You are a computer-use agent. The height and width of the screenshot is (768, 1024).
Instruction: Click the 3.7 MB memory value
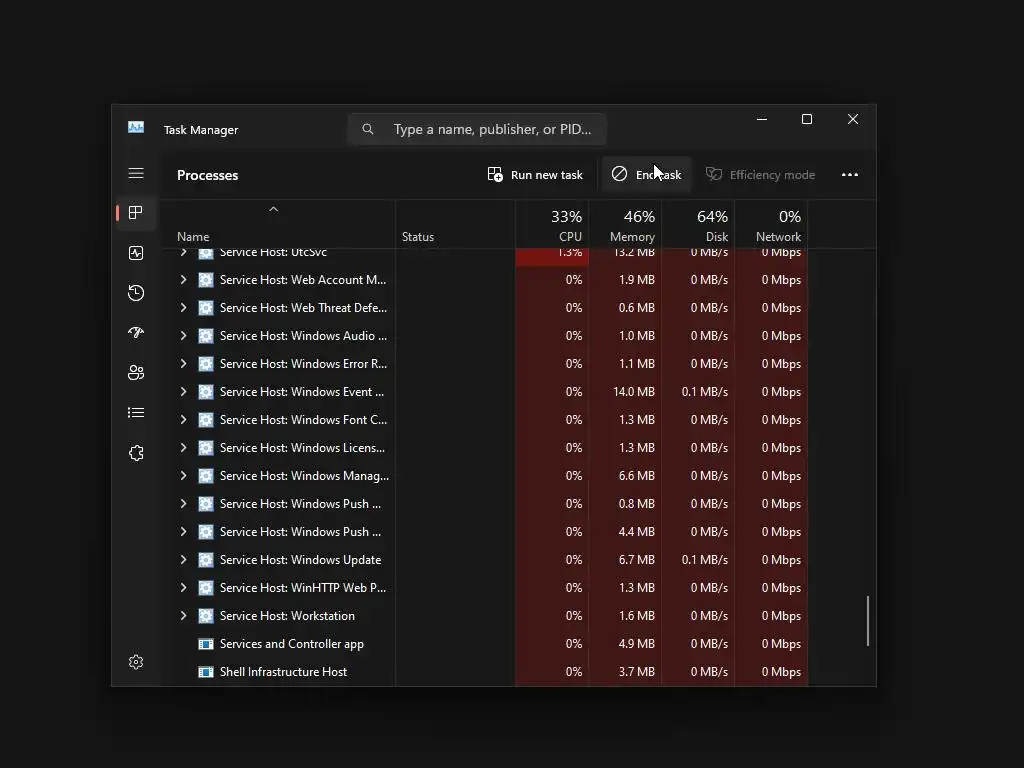click(637, 672)
